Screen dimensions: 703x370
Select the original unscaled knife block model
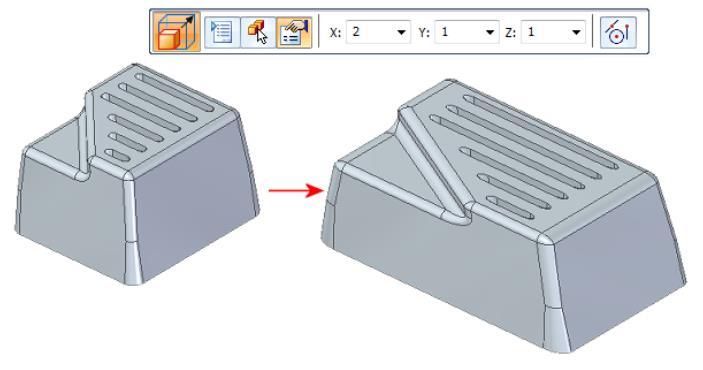click(137, 174)
